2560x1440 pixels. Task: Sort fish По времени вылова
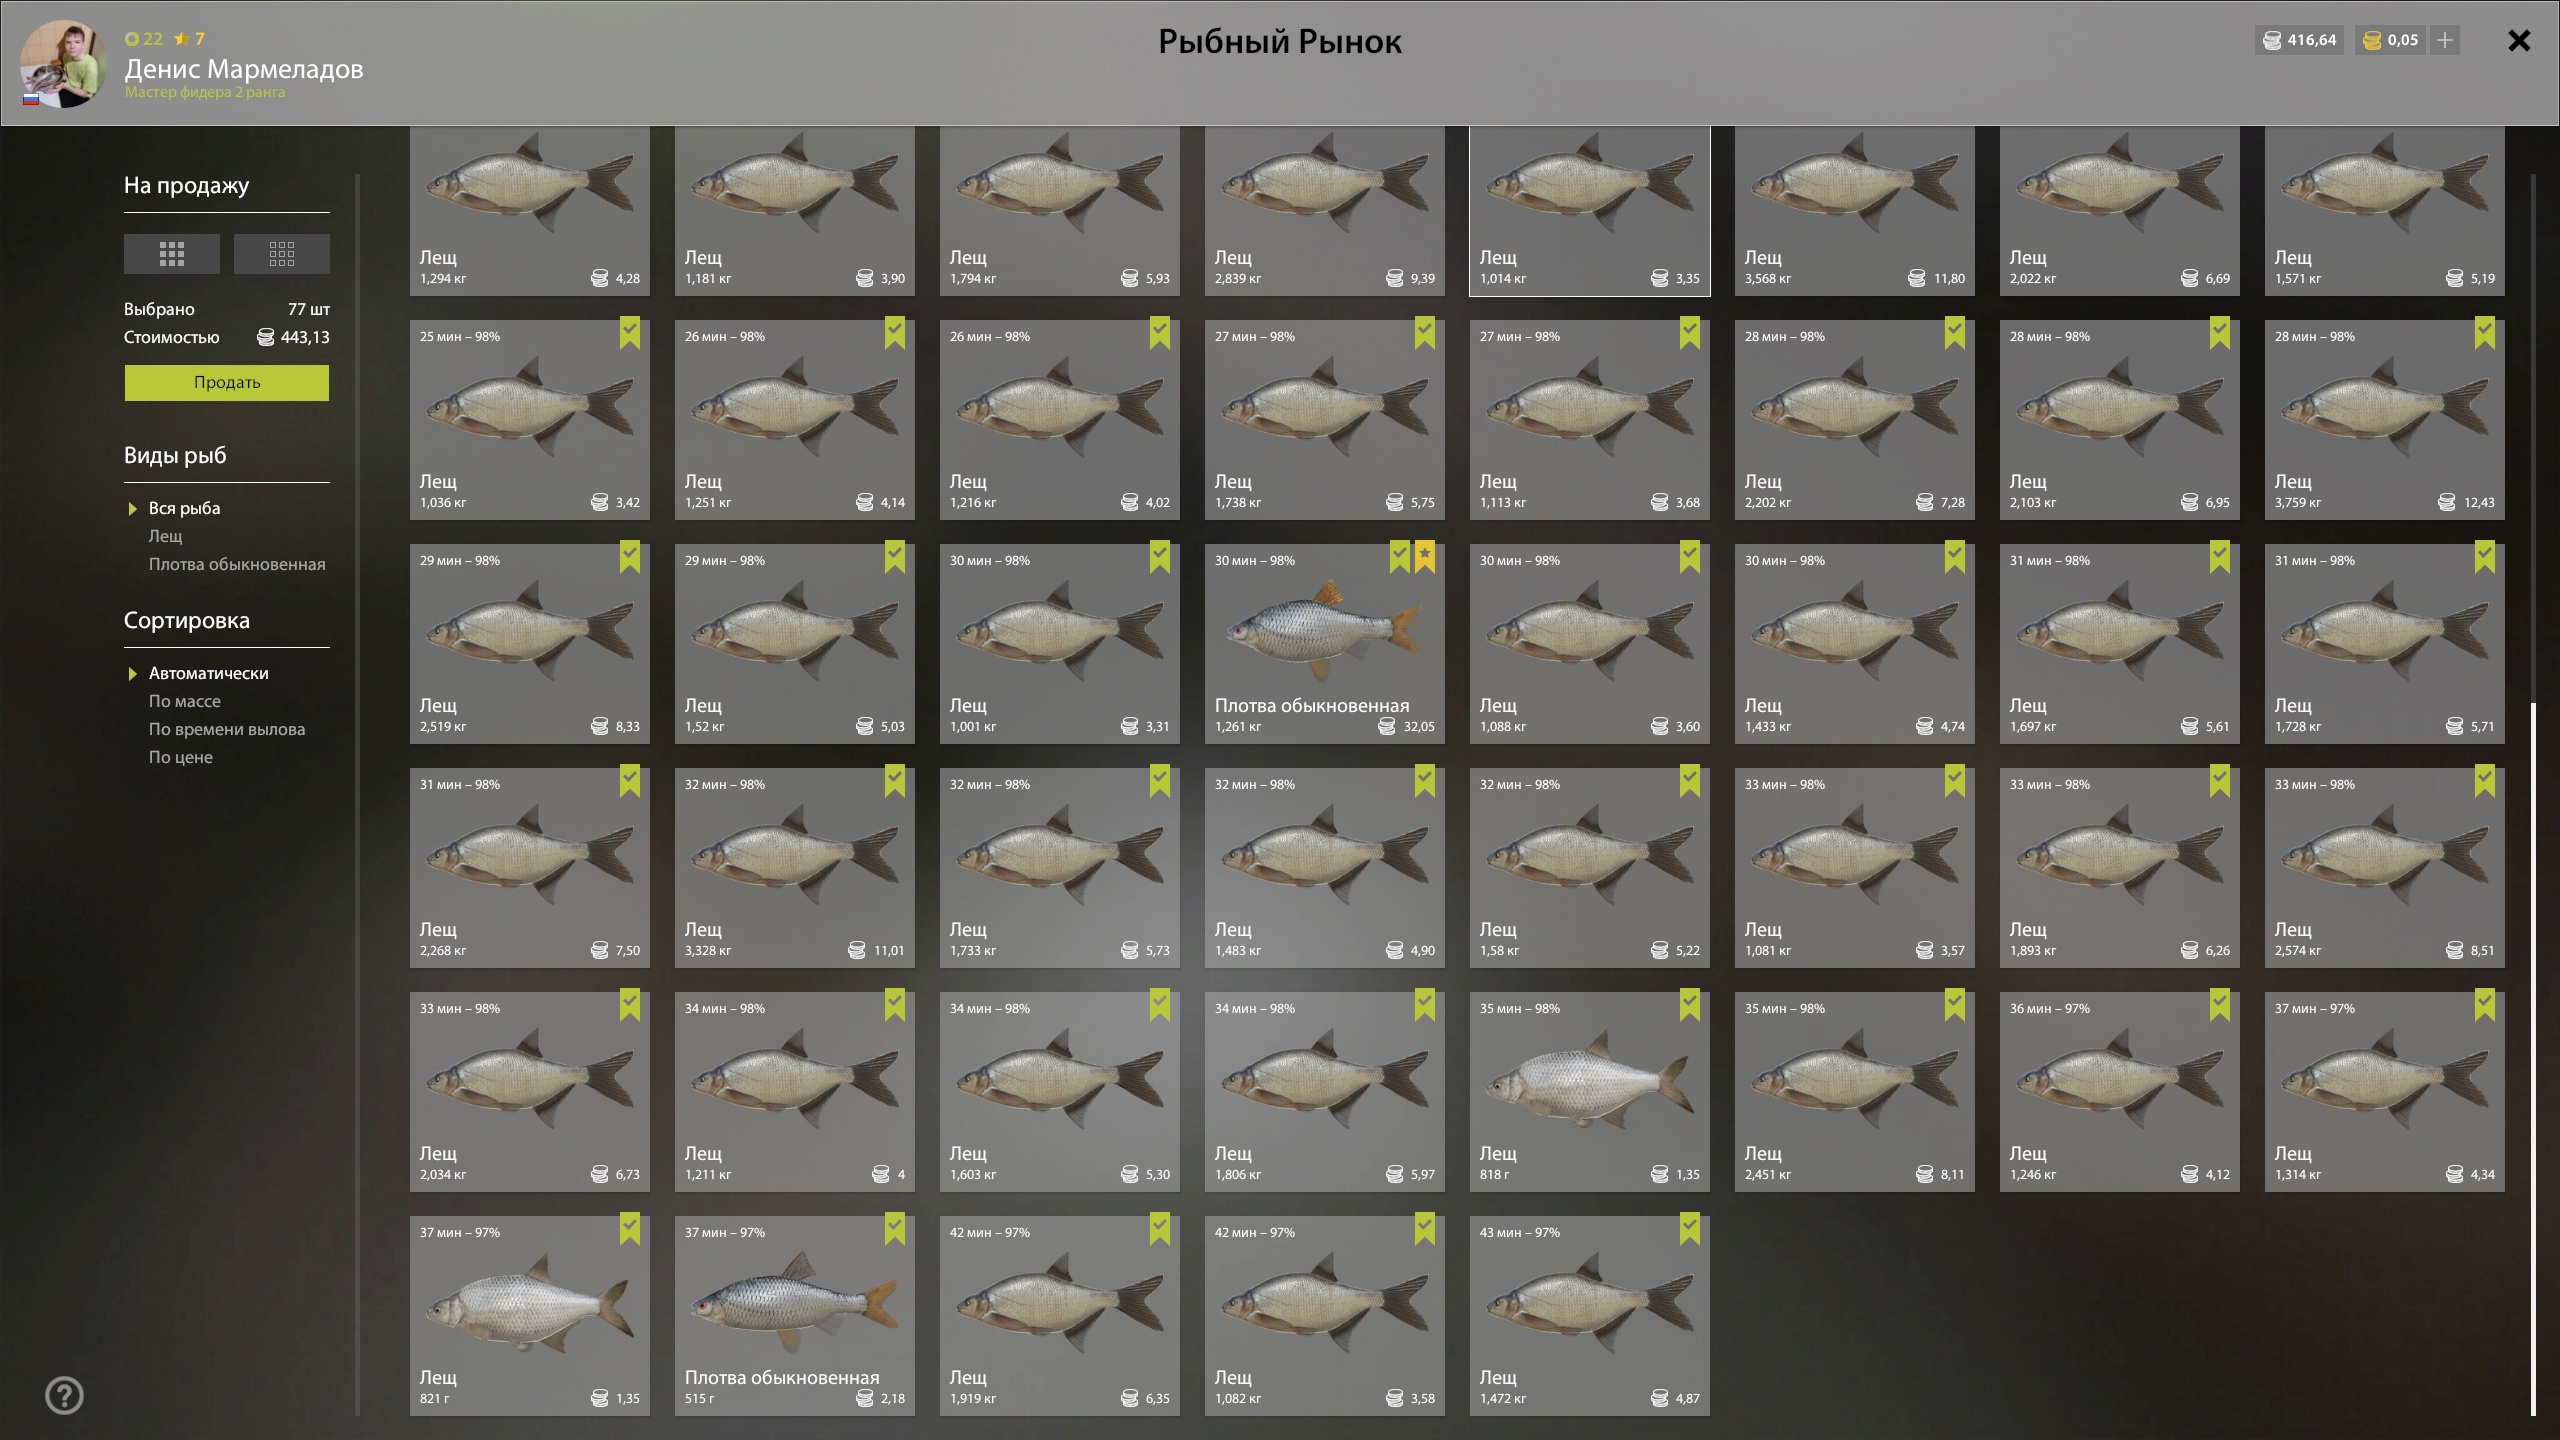(x=227, y=729)
